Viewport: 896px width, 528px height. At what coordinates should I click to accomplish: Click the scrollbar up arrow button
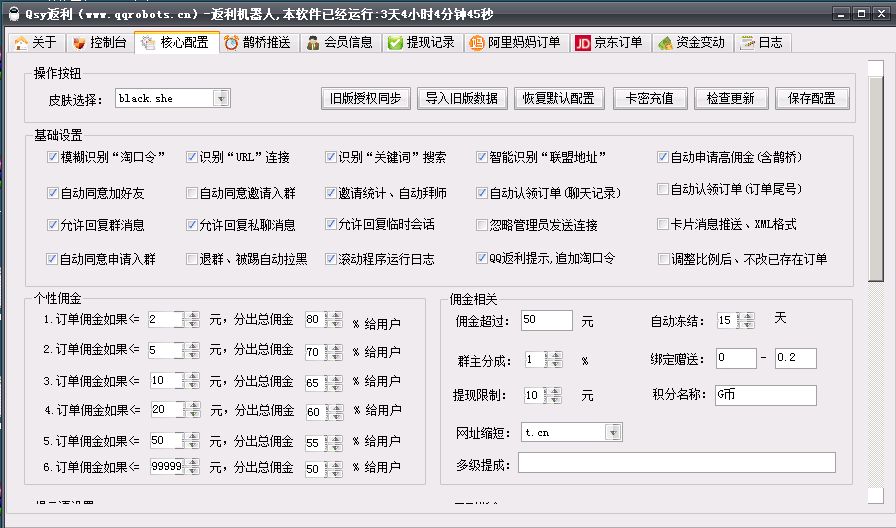[875, 68]
